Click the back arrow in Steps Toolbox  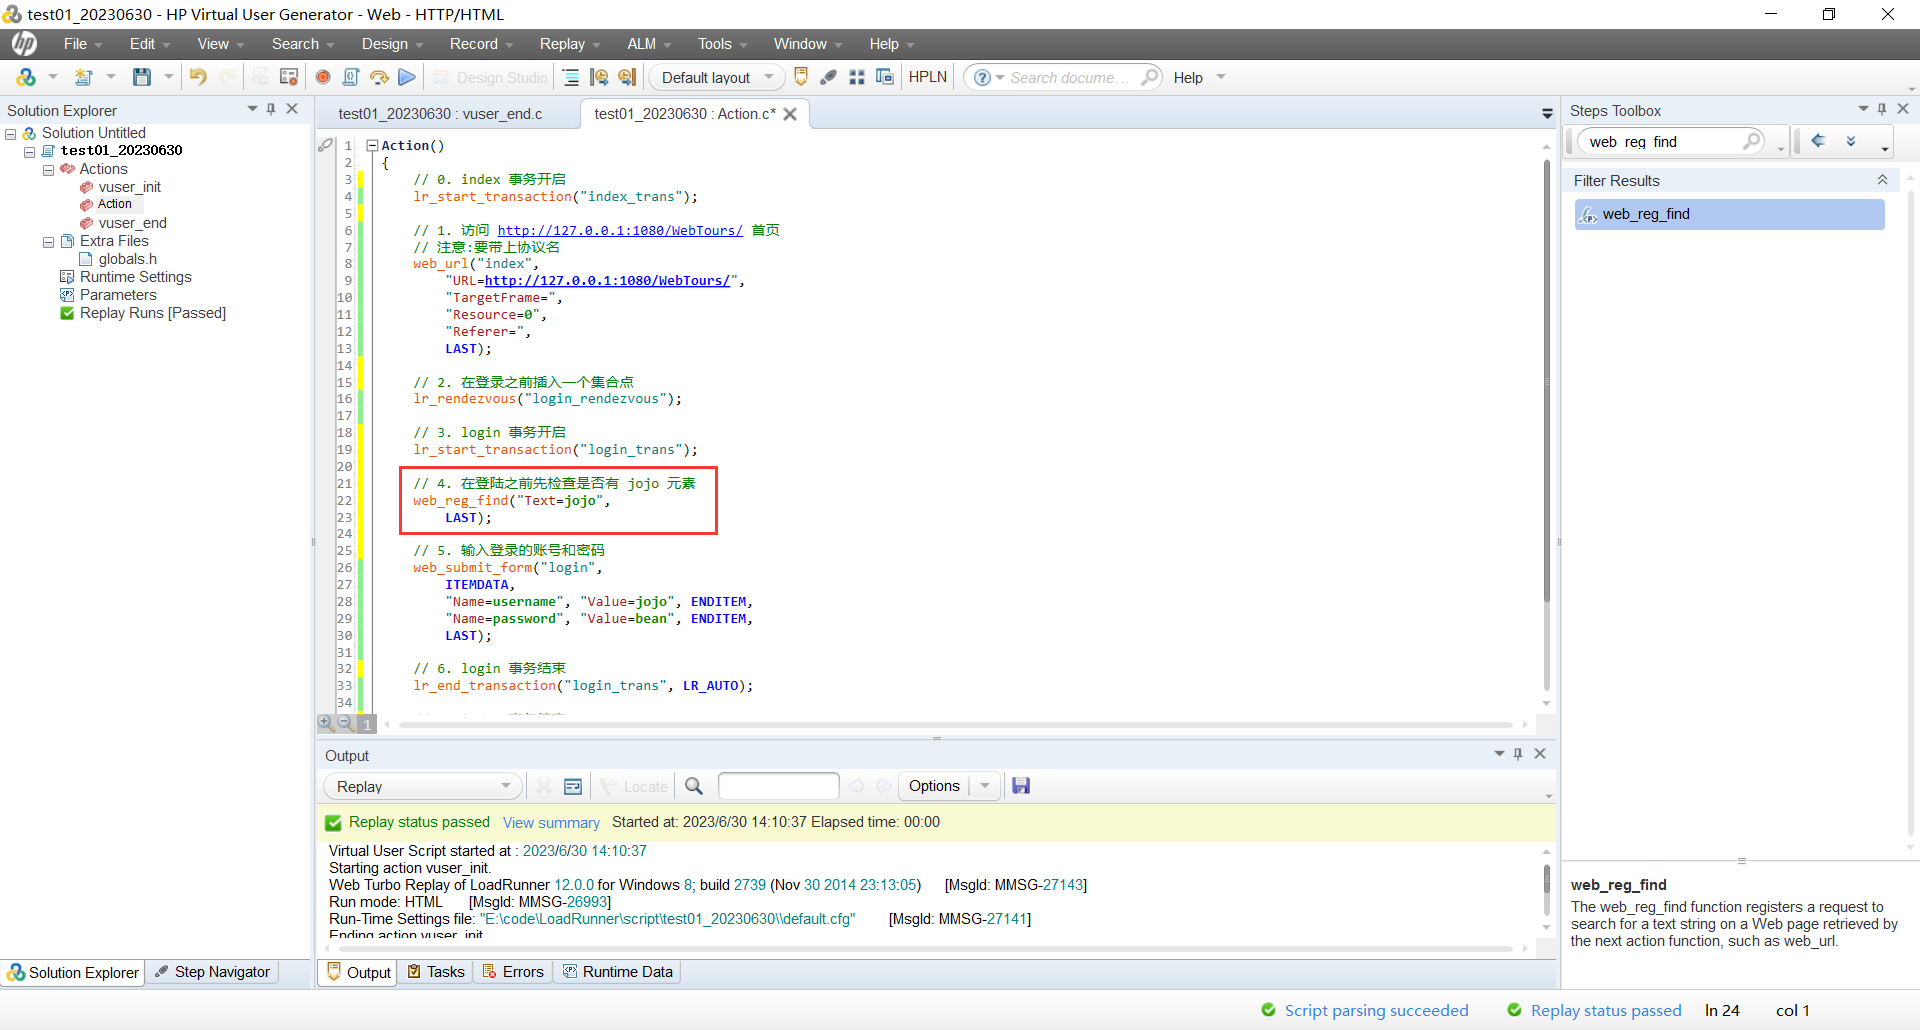pyautogui.click(x=1818, y=141)
